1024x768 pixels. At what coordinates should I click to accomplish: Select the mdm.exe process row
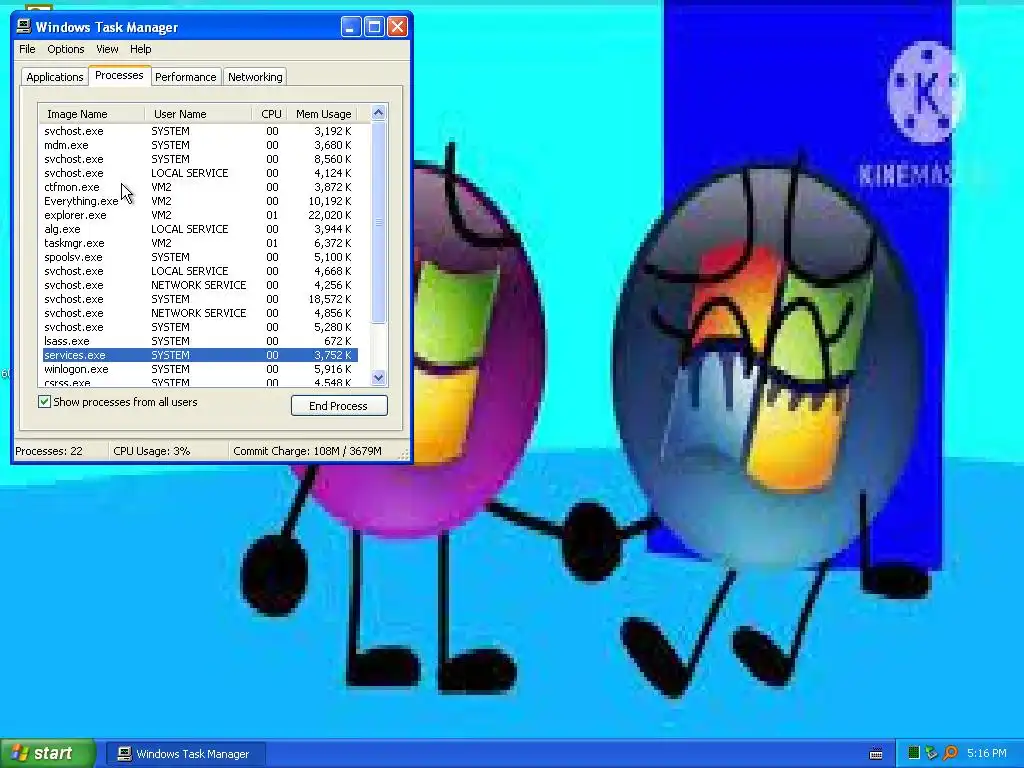point(200,145)
